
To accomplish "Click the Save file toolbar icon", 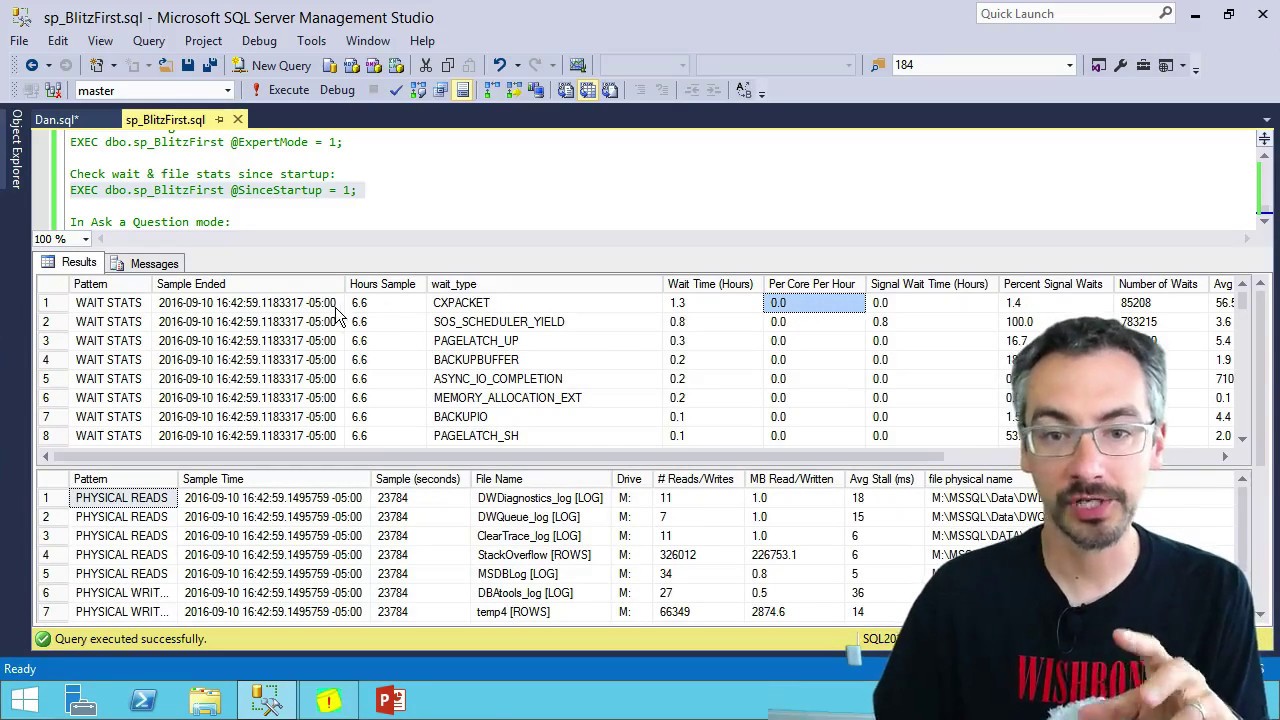I will point(188,65).
